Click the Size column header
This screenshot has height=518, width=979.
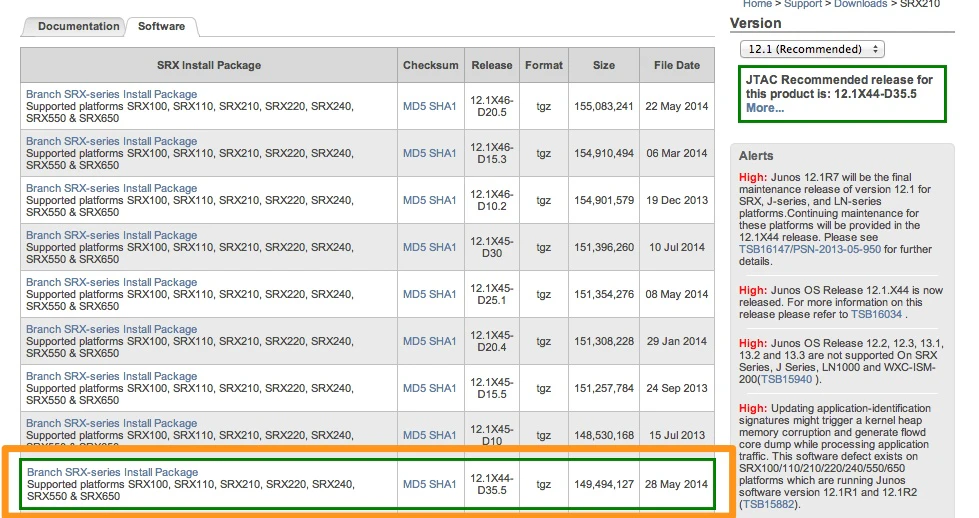[x=604, y=65]
